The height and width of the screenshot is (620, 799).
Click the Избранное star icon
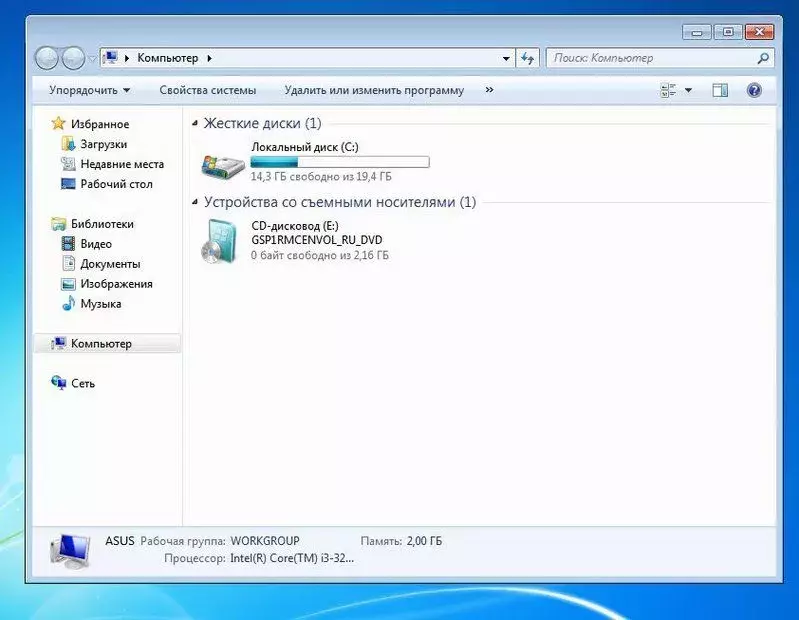pyautogui.click(x=59, y=123)
